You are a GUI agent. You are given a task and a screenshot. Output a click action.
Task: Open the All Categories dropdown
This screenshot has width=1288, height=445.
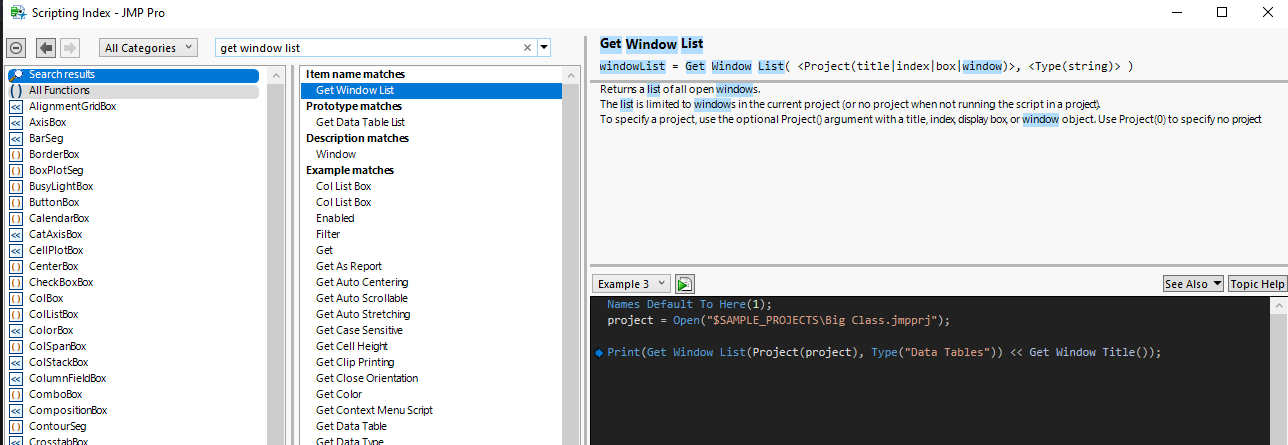coord(152,48)
